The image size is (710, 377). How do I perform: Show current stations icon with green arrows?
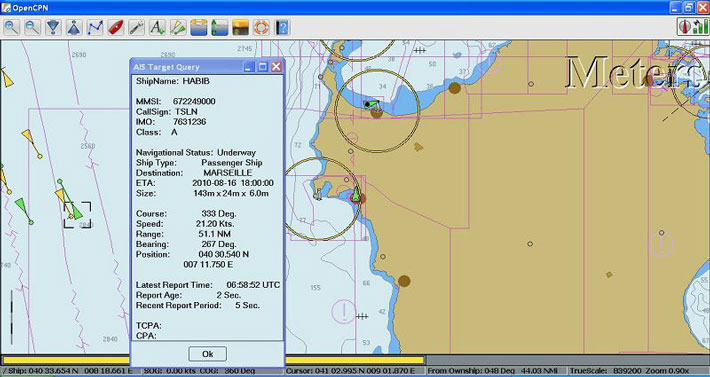point(220,28)
